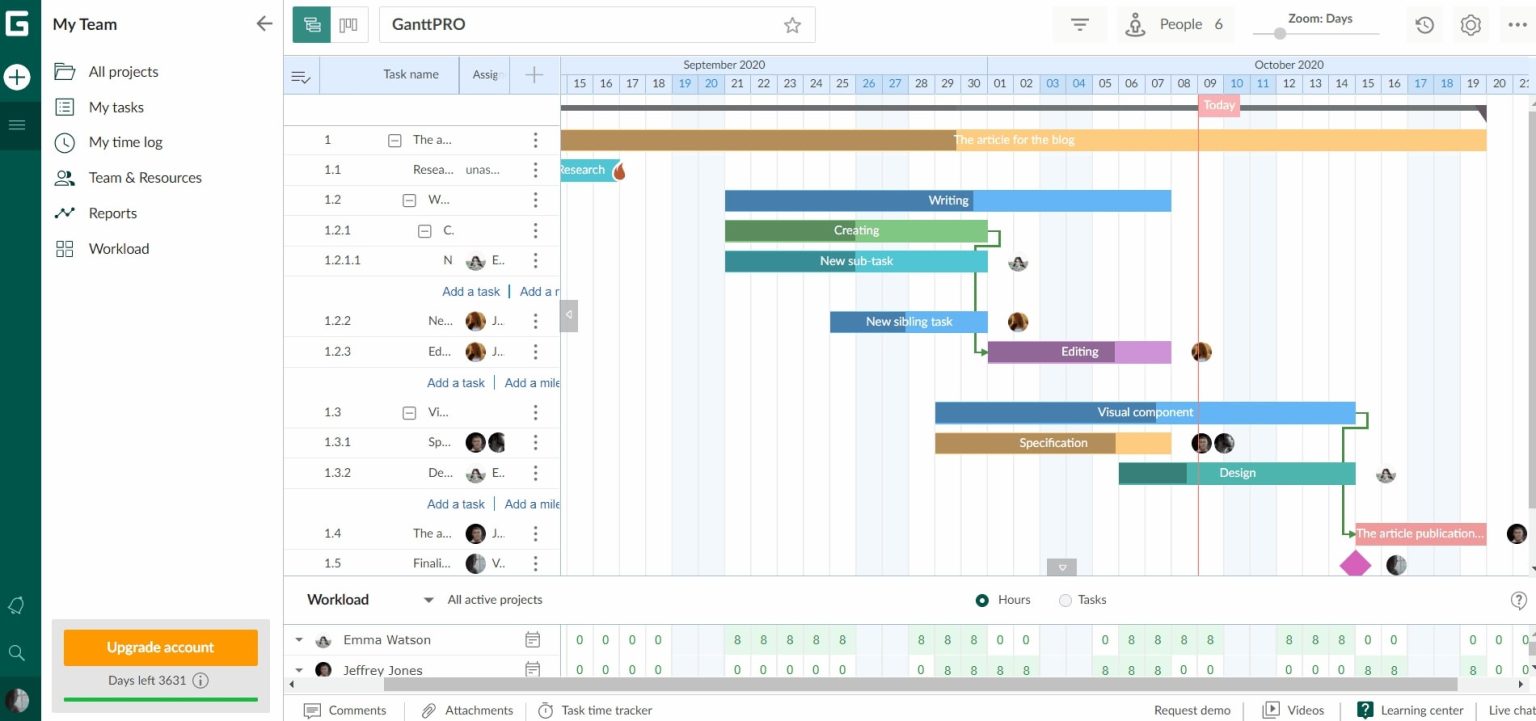Click the add column plus icon
Image resolution: width=1536 pixels, height=721 pixels.
coord(534,74)
